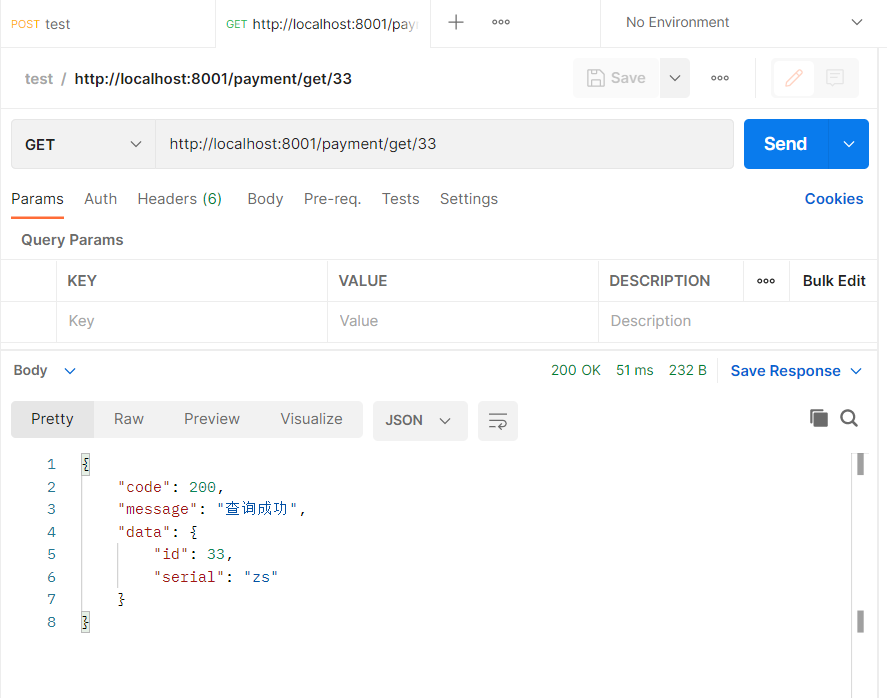Screen dimensions: 887x698
Task: Open the Pre-req. tab
Action: coord(333,199)
